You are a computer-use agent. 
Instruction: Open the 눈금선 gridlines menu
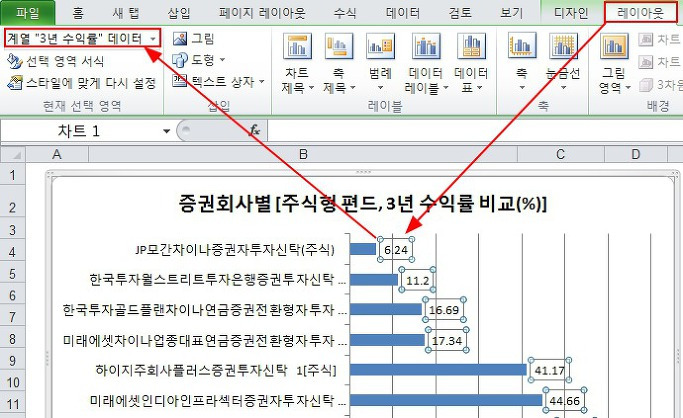[x=563, y=63]
